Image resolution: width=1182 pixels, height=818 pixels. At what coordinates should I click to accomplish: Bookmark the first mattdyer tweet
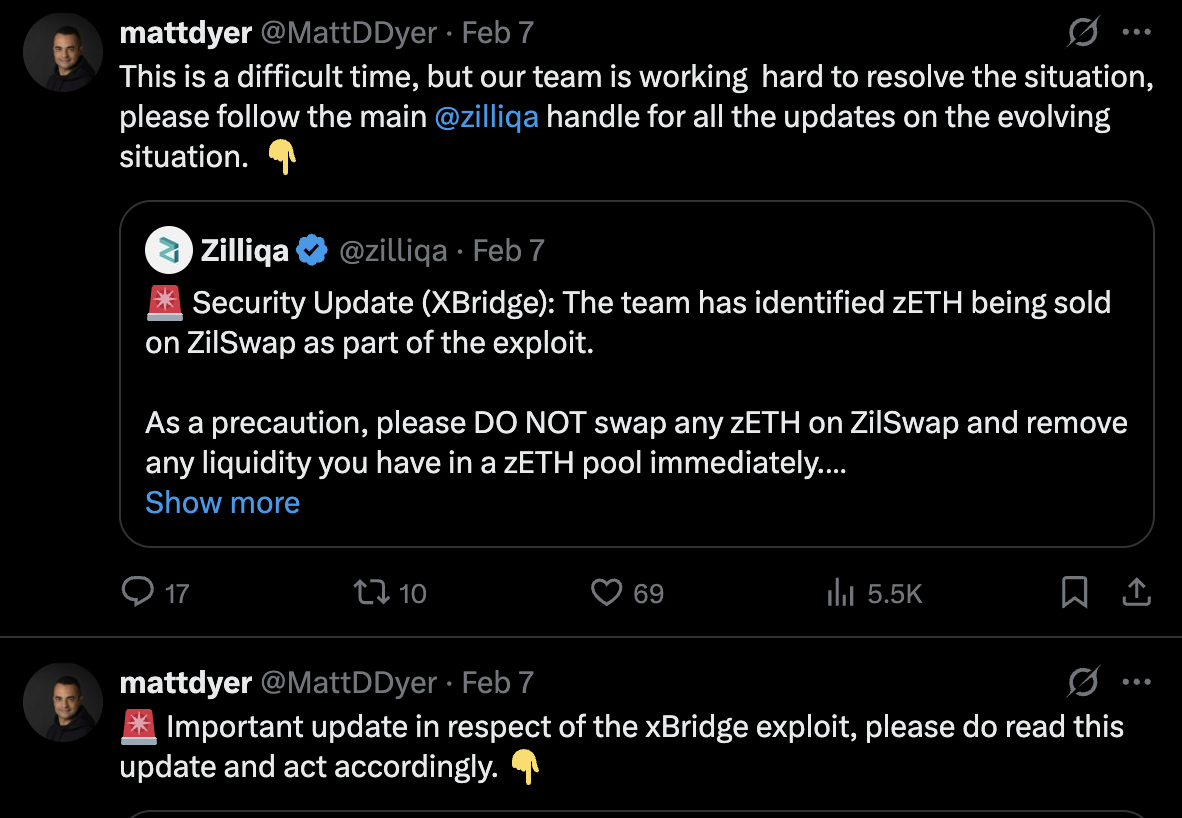[x=1074, y=593]
